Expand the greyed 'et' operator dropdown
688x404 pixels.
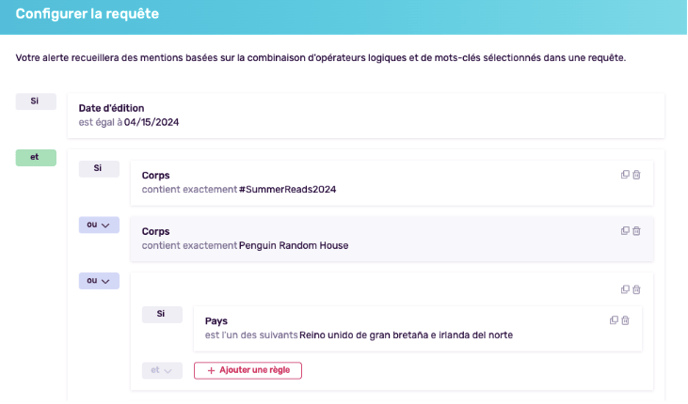[162, 370]
